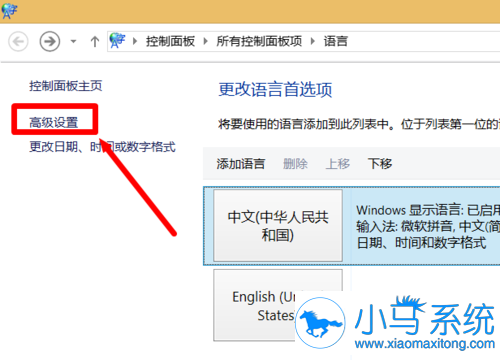Click the 输入法: 微软拼音 text
The image size is (500, 360).
point(428,227)
